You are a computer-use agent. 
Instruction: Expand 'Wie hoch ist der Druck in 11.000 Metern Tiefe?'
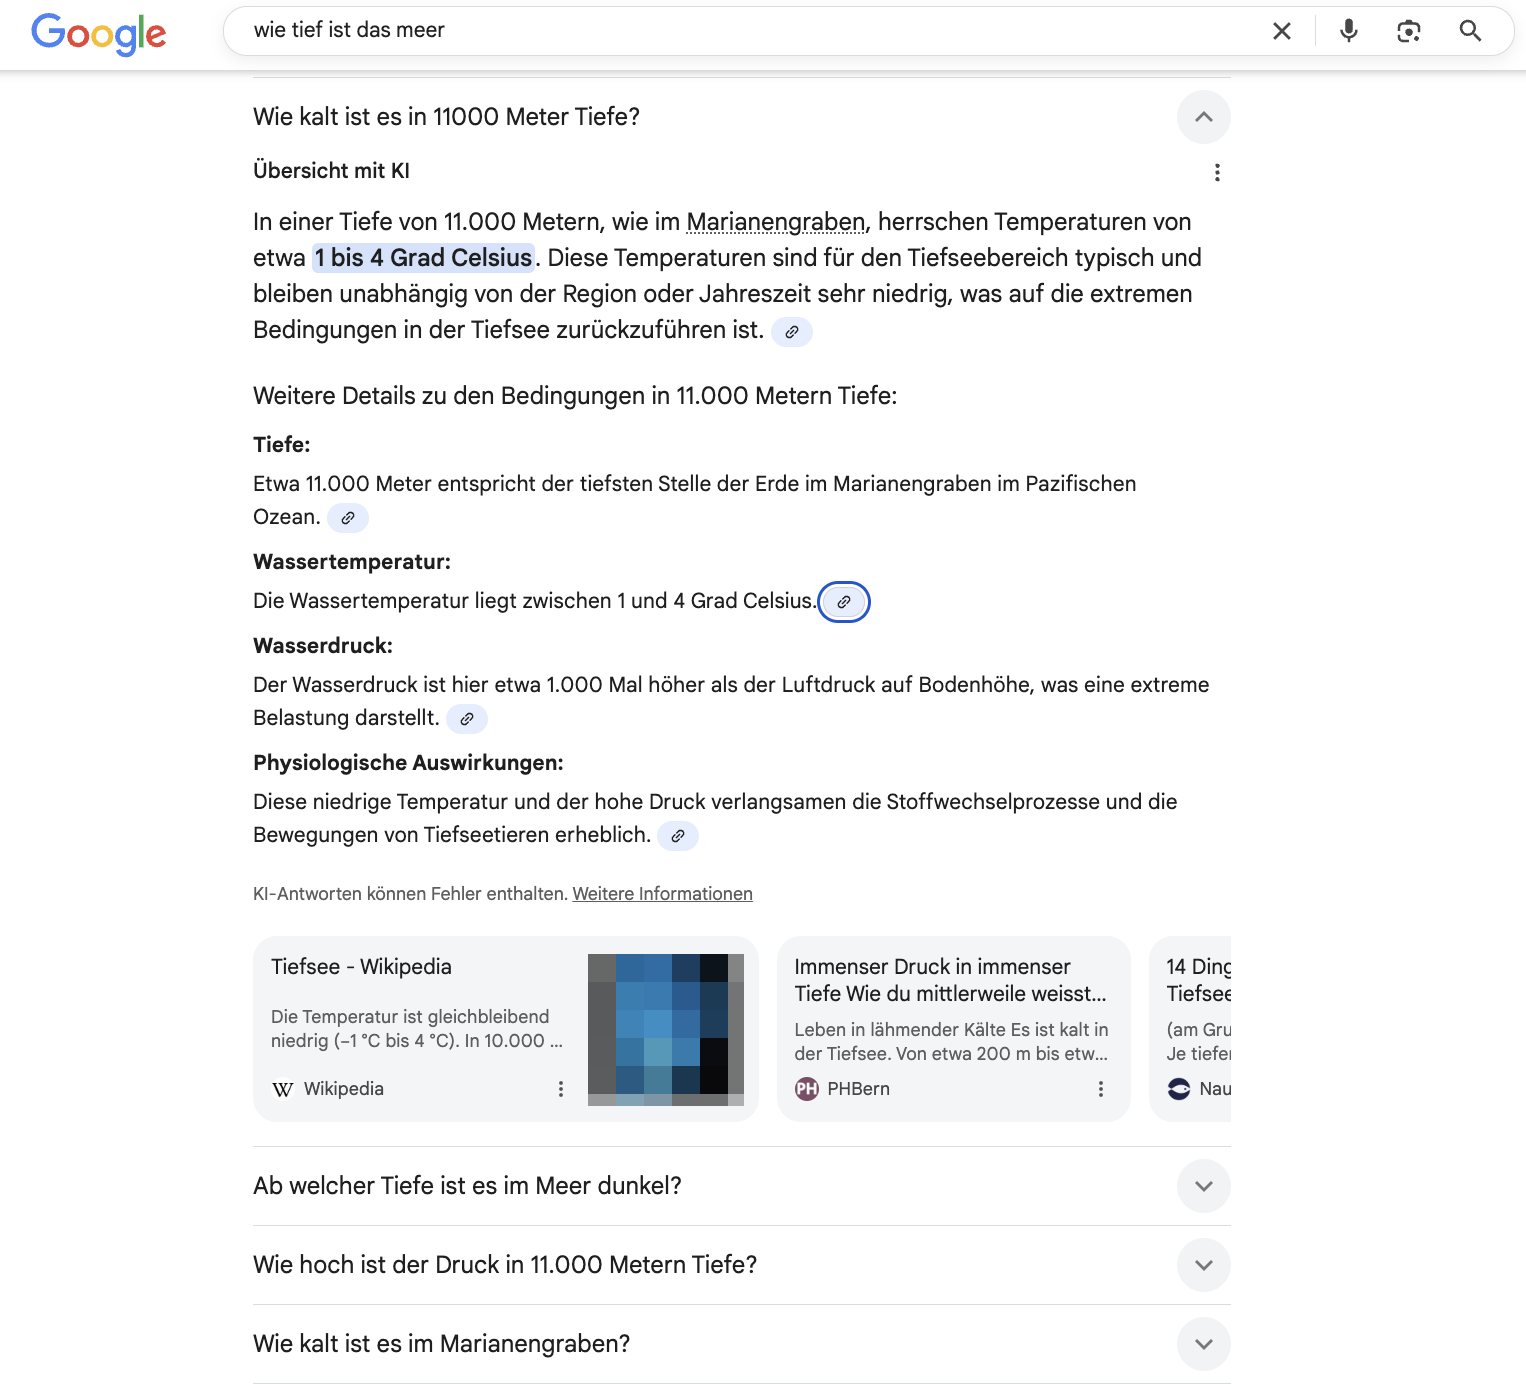coord(1203,1265)
